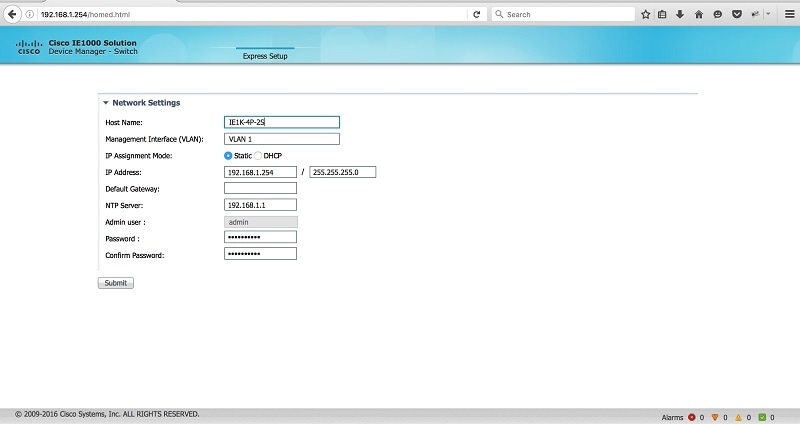View orange major alarms icon
Screen dimensions: 800x424
click(x=715, y=417)
